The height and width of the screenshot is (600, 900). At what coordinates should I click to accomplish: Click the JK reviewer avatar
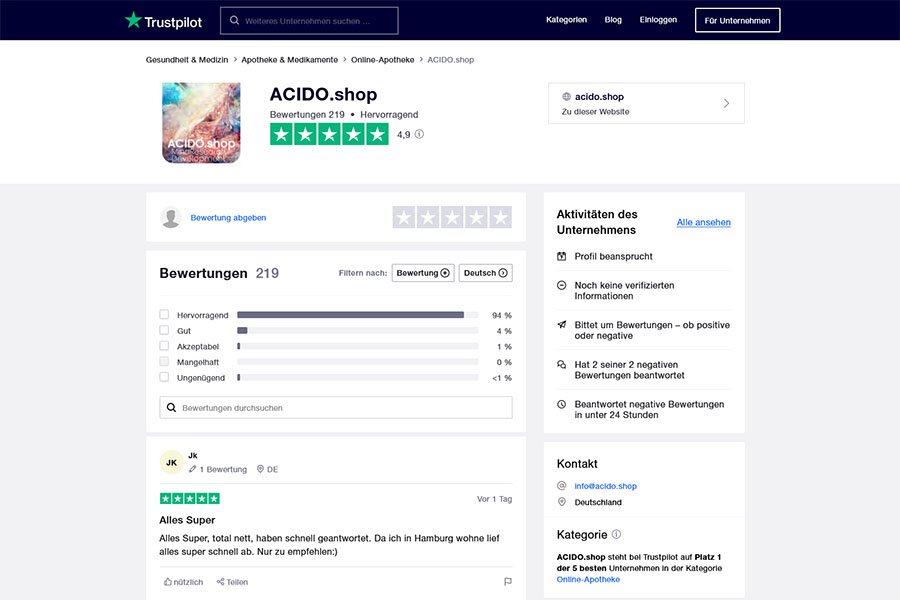[172, 462]
